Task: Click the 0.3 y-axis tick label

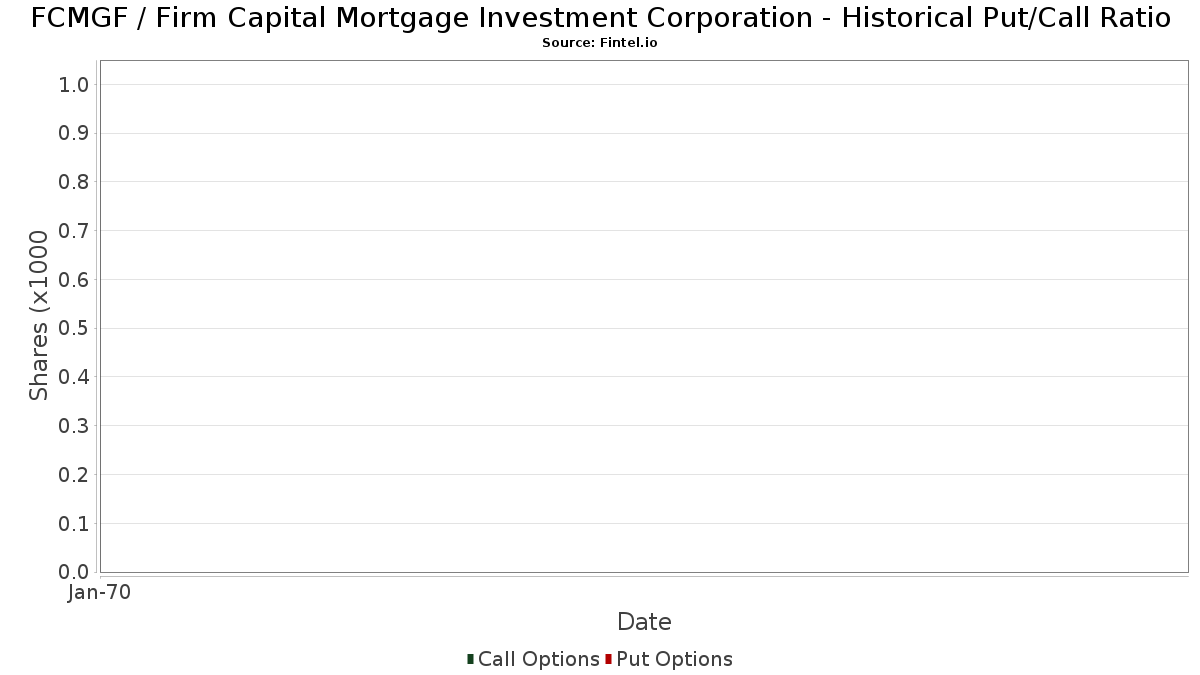Action: coord(74,426)
